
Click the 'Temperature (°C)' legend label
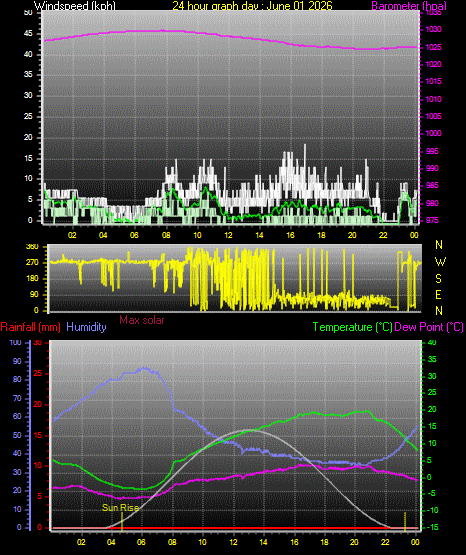[352, 327]
